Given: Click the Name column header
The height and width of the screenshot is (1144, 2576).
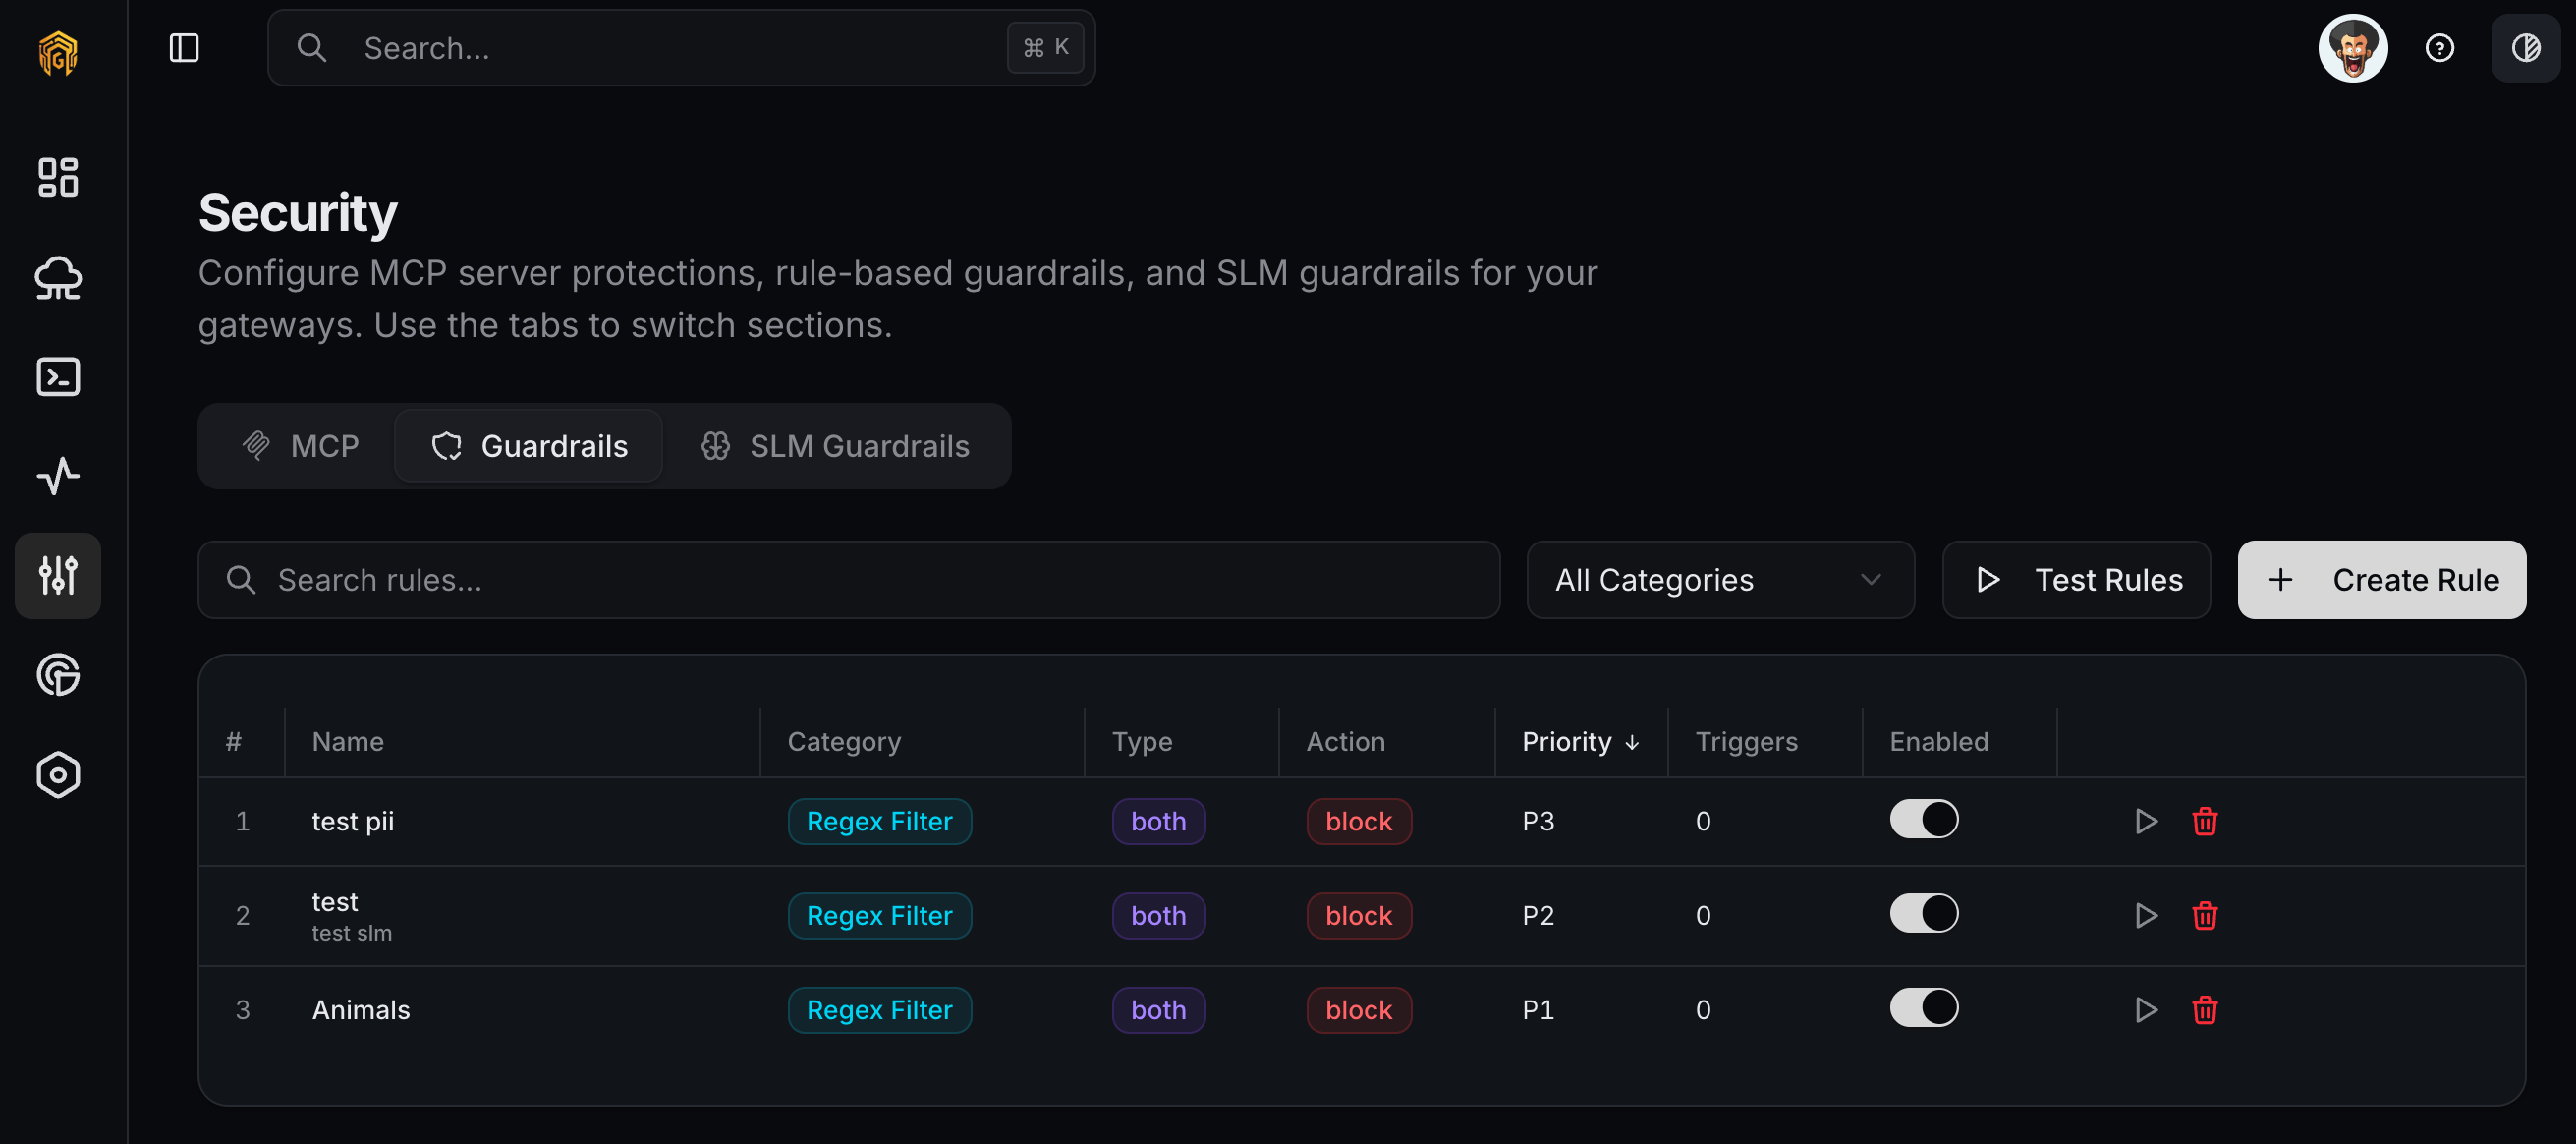Looking at the screenshot, I should (347, 741).
